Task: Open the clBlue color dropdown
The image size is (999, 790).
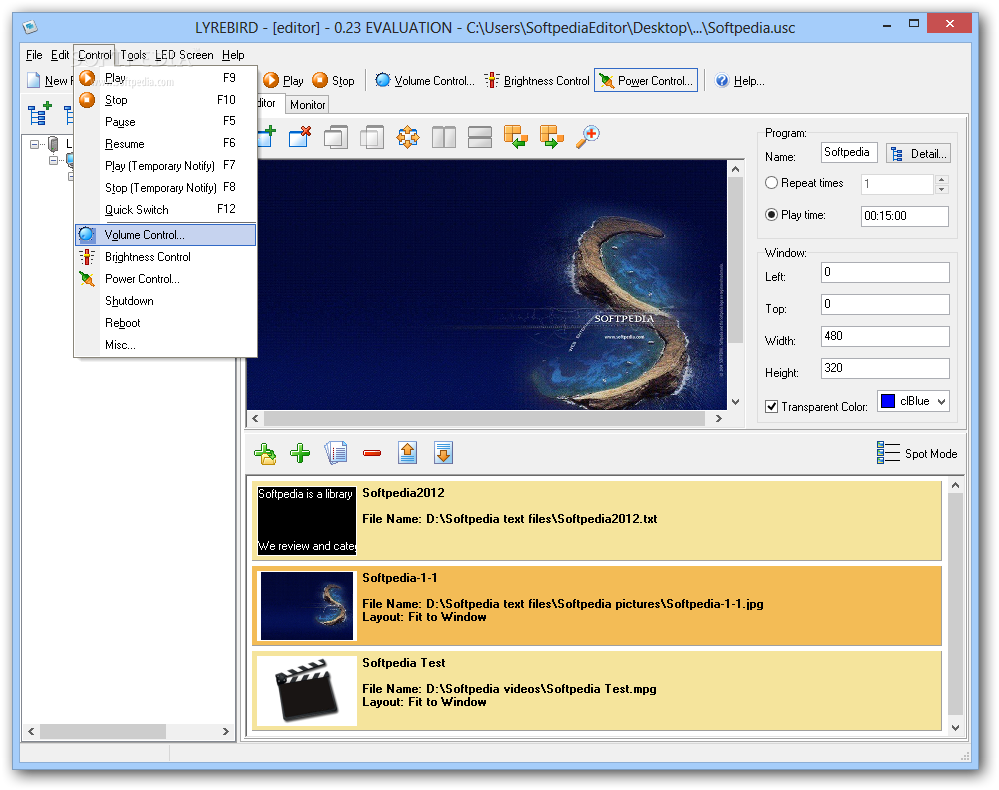Action: coord(942,401)
